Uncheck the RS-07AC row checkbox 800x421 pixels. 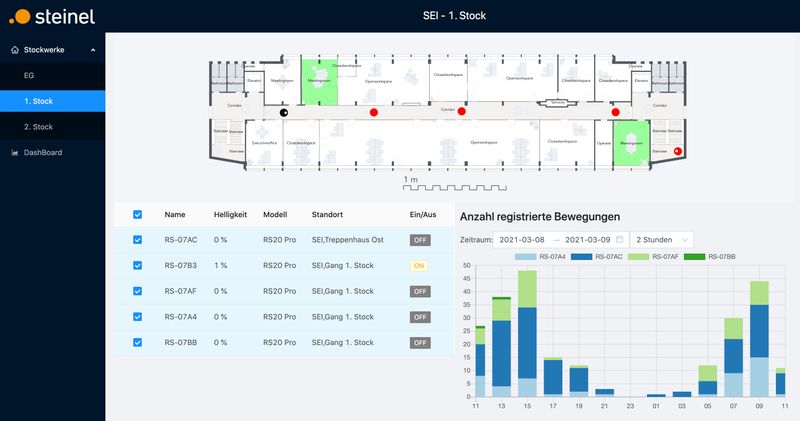tap(137, 240)
